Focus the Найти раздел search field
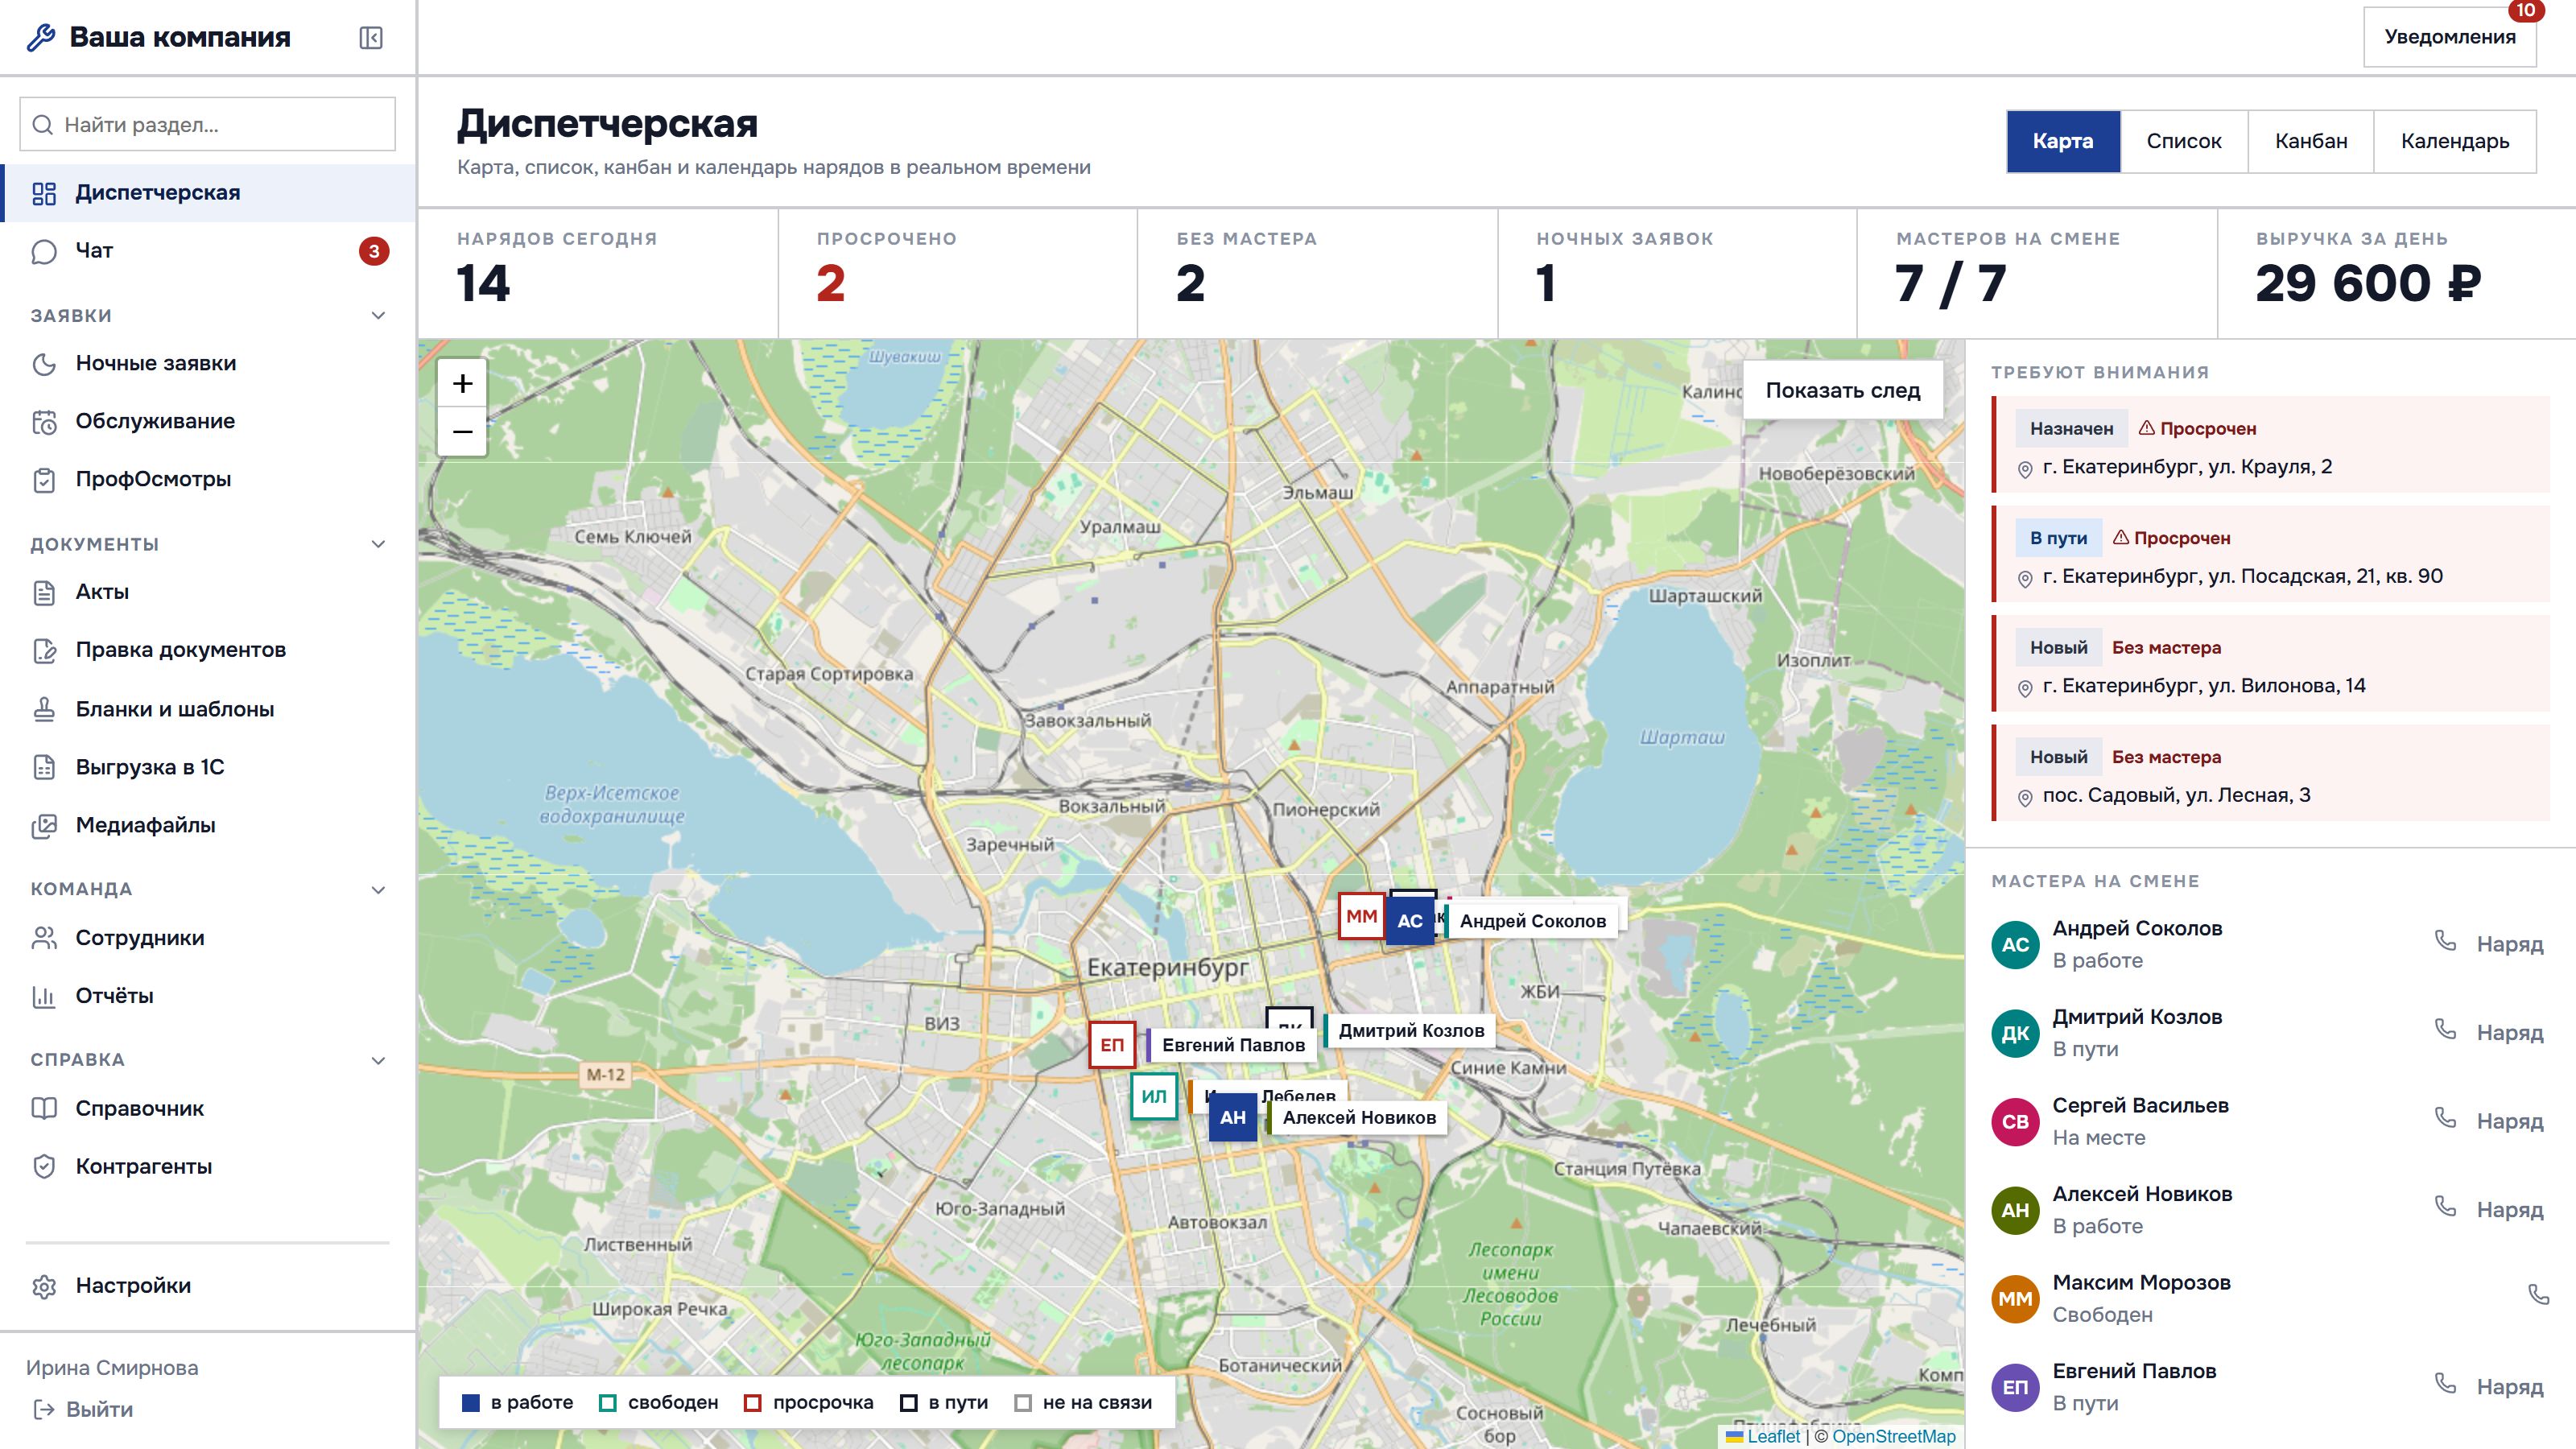The image size is (2576, 1449). (208, 125)
